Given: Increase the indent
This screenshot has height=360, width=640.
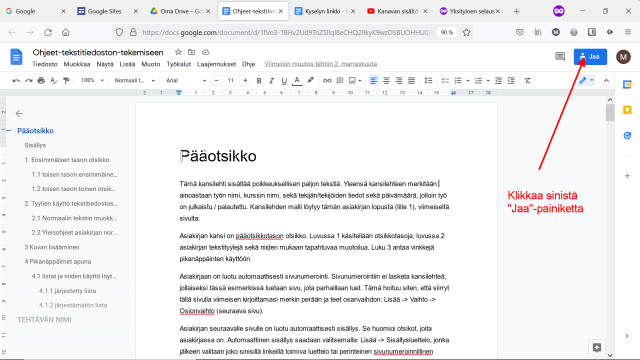Looking at the screenshot, I should click(511, 81).
